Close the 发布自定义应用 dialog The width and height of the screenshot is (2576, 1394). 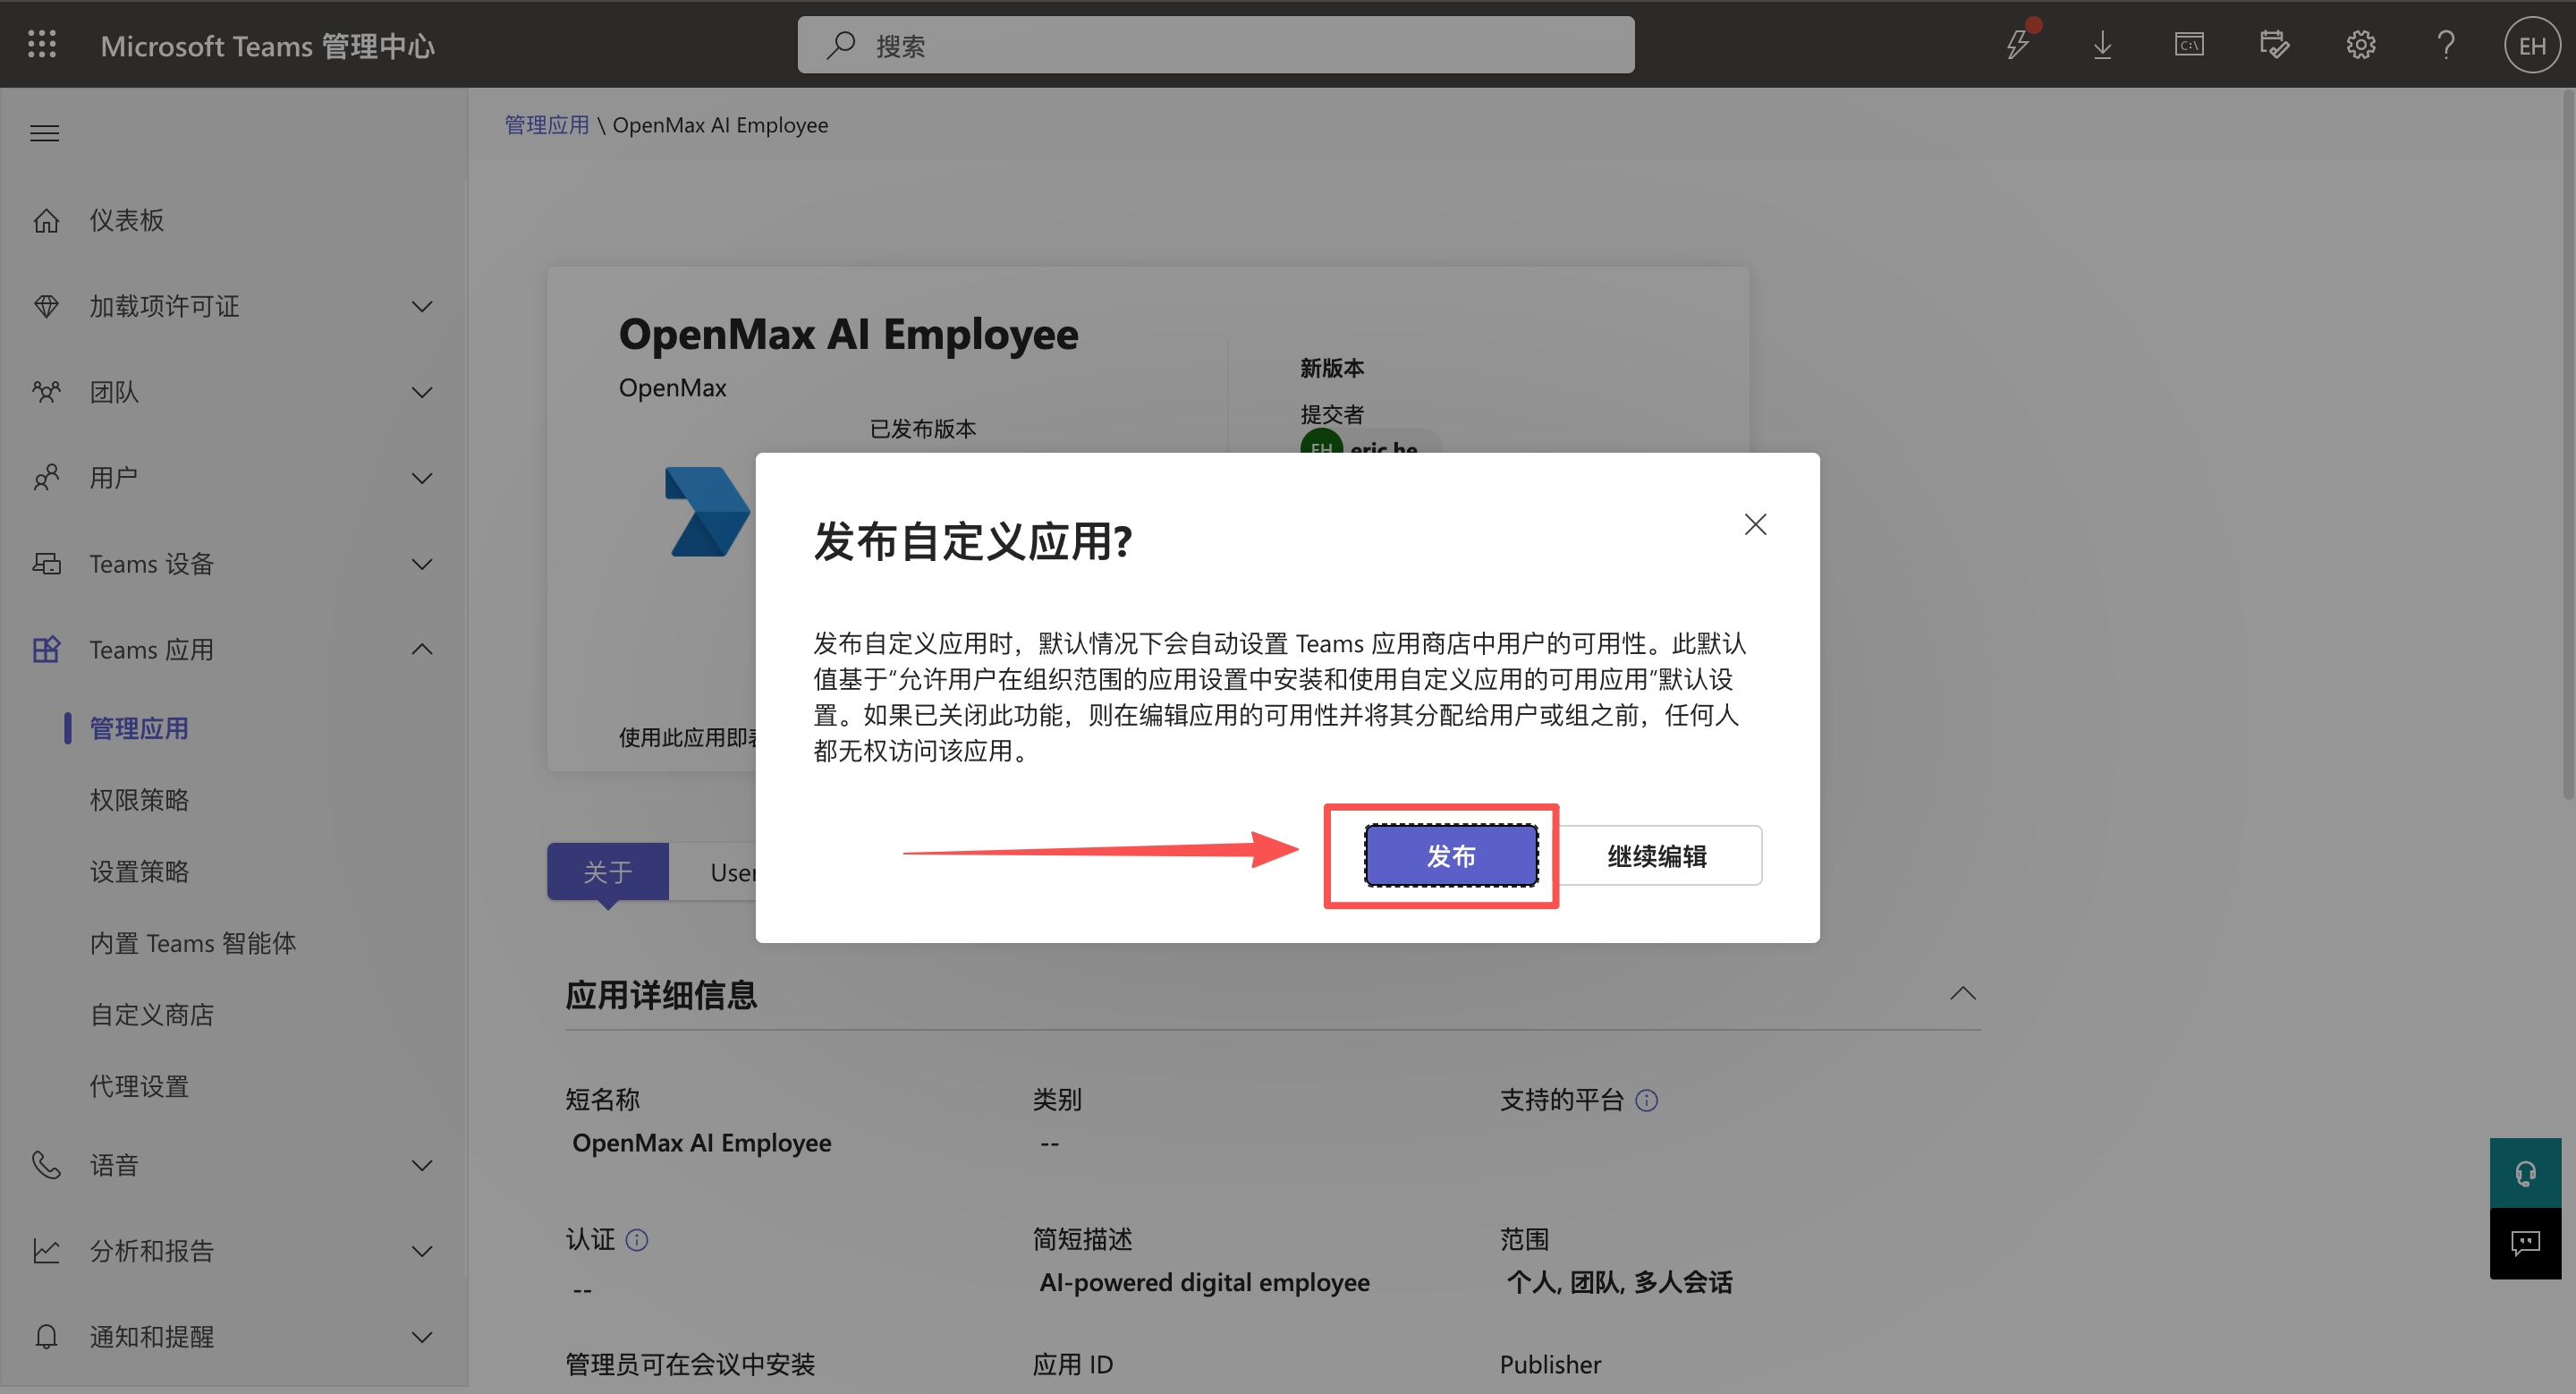tap(1755, 524)
